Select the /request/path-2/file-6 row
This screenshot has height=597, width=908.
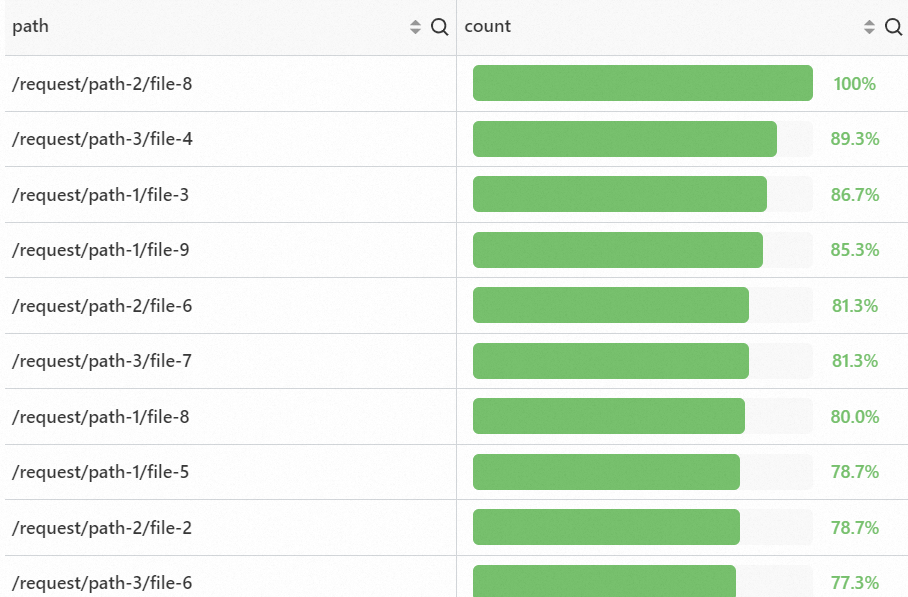(102, 306)
